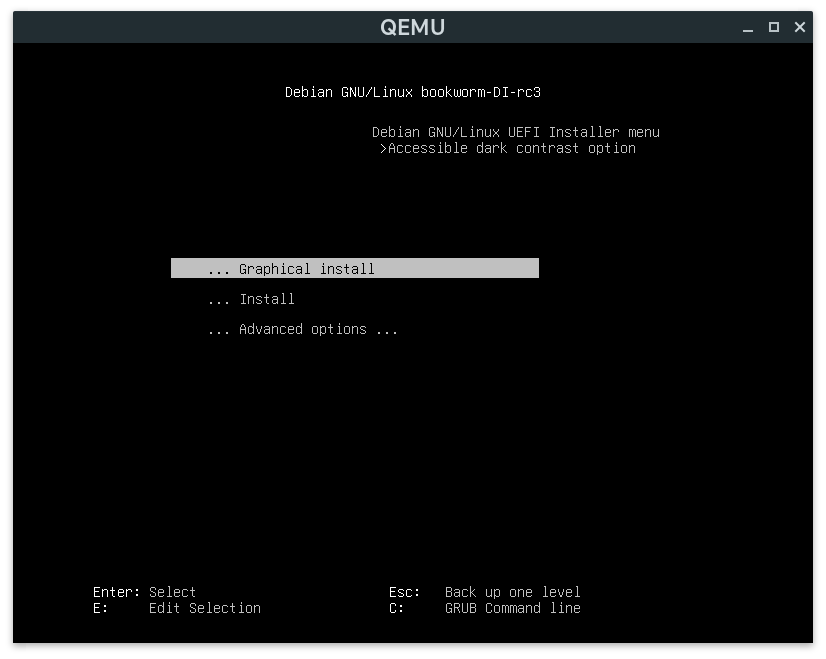Choose the Install menu entry

(x=251, y=299)
